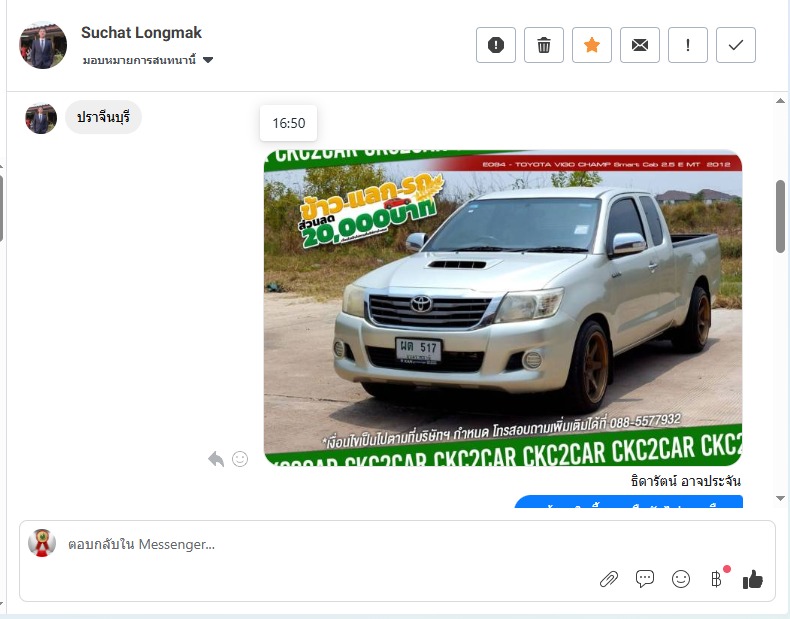Send a thumbs-up like
Viewport: 790px width, 619px height.
[753, 579]
